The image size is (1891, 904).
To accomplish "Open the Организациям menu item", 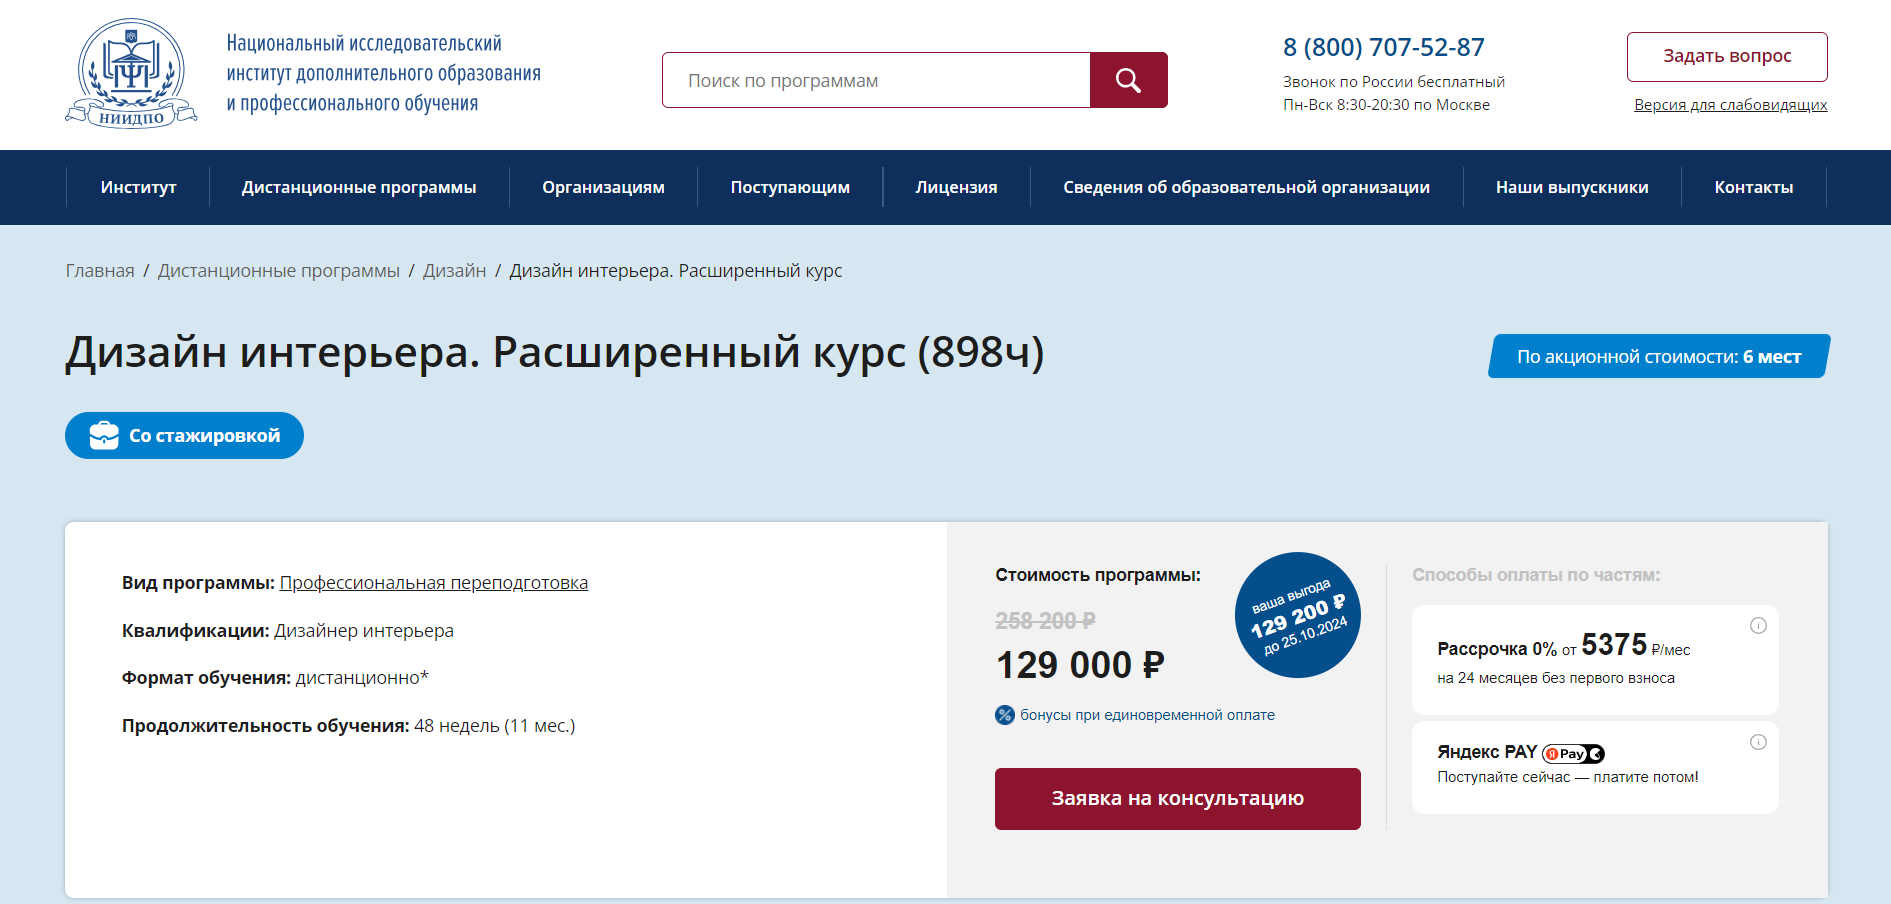I will click(x=603, y=187).
